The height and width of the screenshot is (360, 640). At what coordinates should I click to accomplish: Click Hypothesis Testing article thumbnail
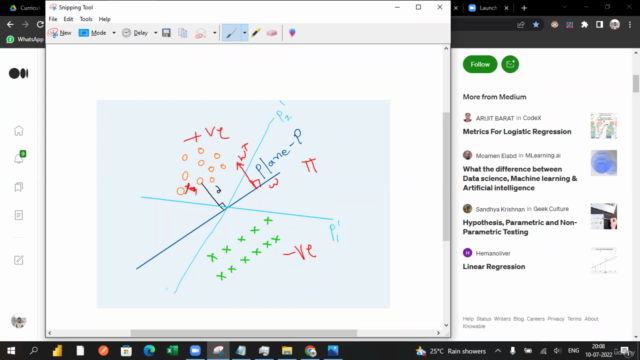click(604, 216)
